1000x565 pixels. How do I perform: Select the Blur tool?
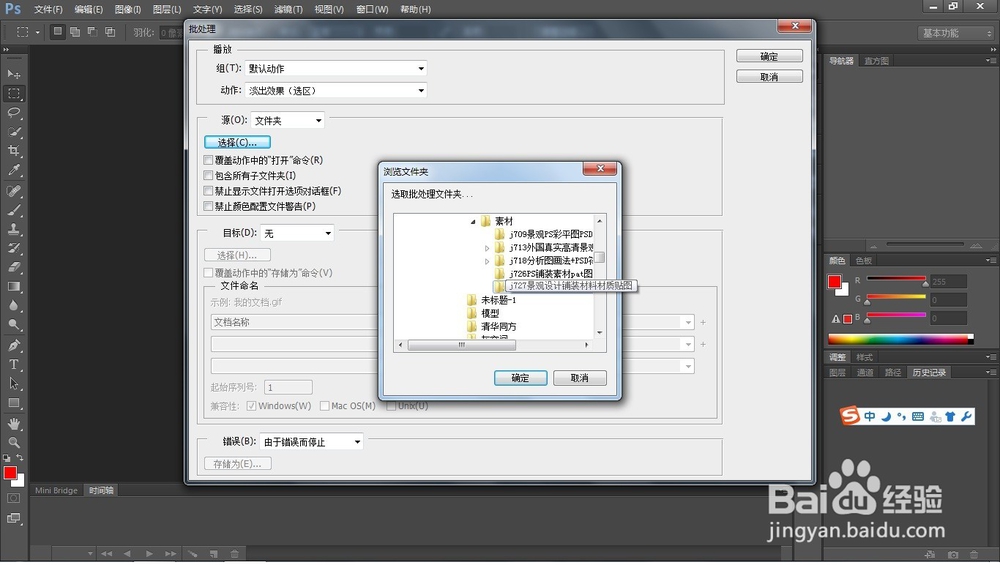(13, 306)
